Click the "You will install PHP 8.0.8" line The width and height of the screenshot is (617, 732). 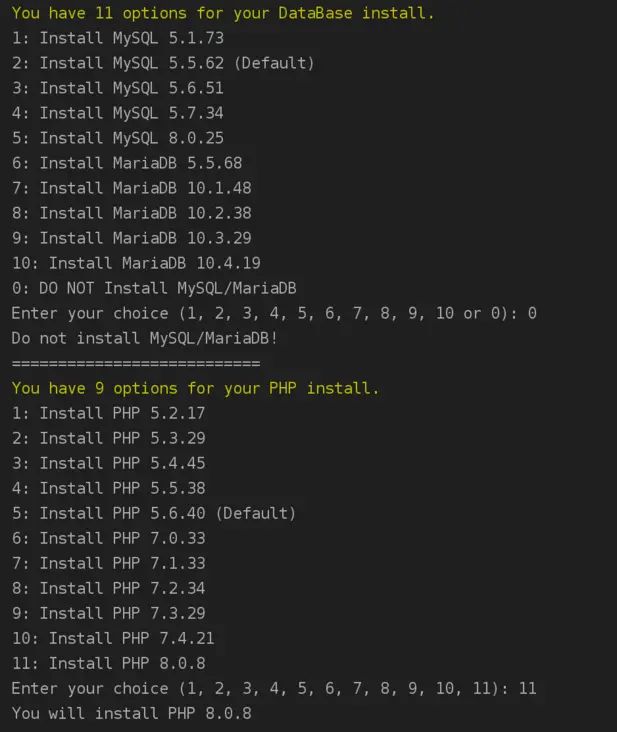pyautogui.click(x=131, y=713)
